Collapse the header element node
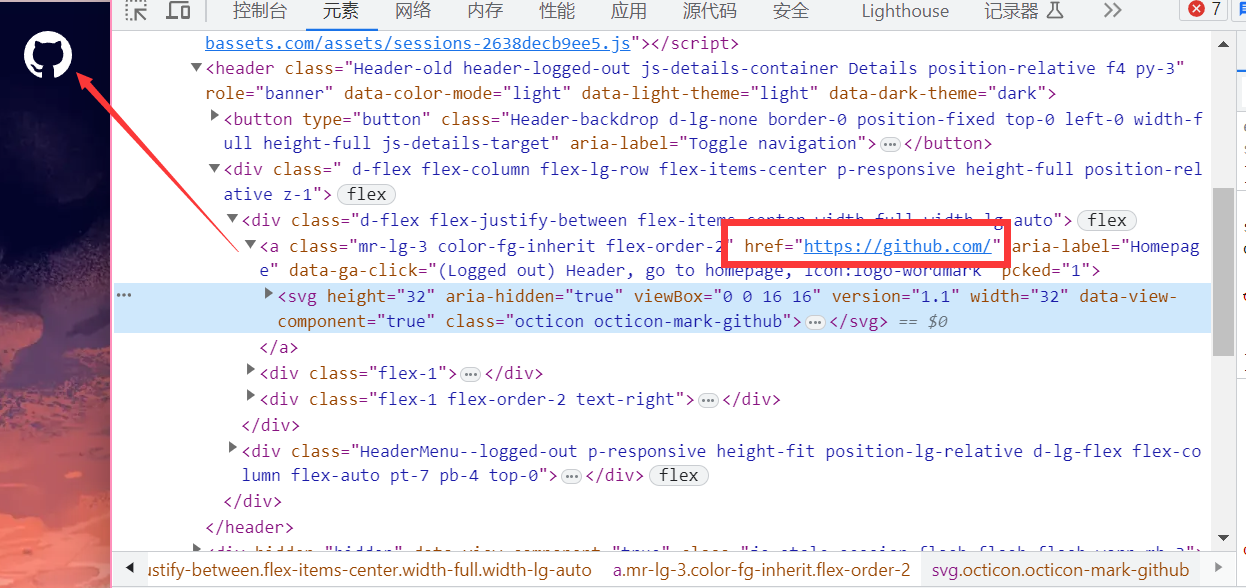Screen dimensions: 1246x588 [x=196, y=68]
